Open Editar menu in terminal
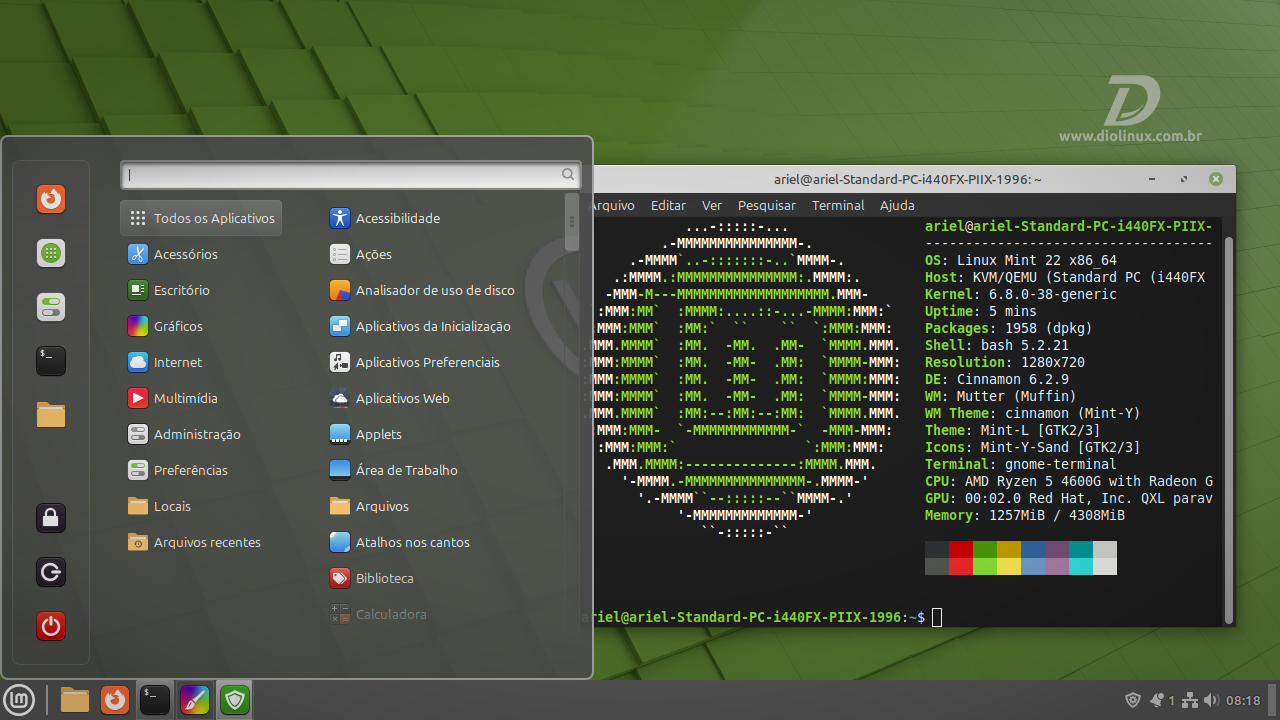Image resolution: width=1280 pixels, height=720 pixels. pos(668,205)
